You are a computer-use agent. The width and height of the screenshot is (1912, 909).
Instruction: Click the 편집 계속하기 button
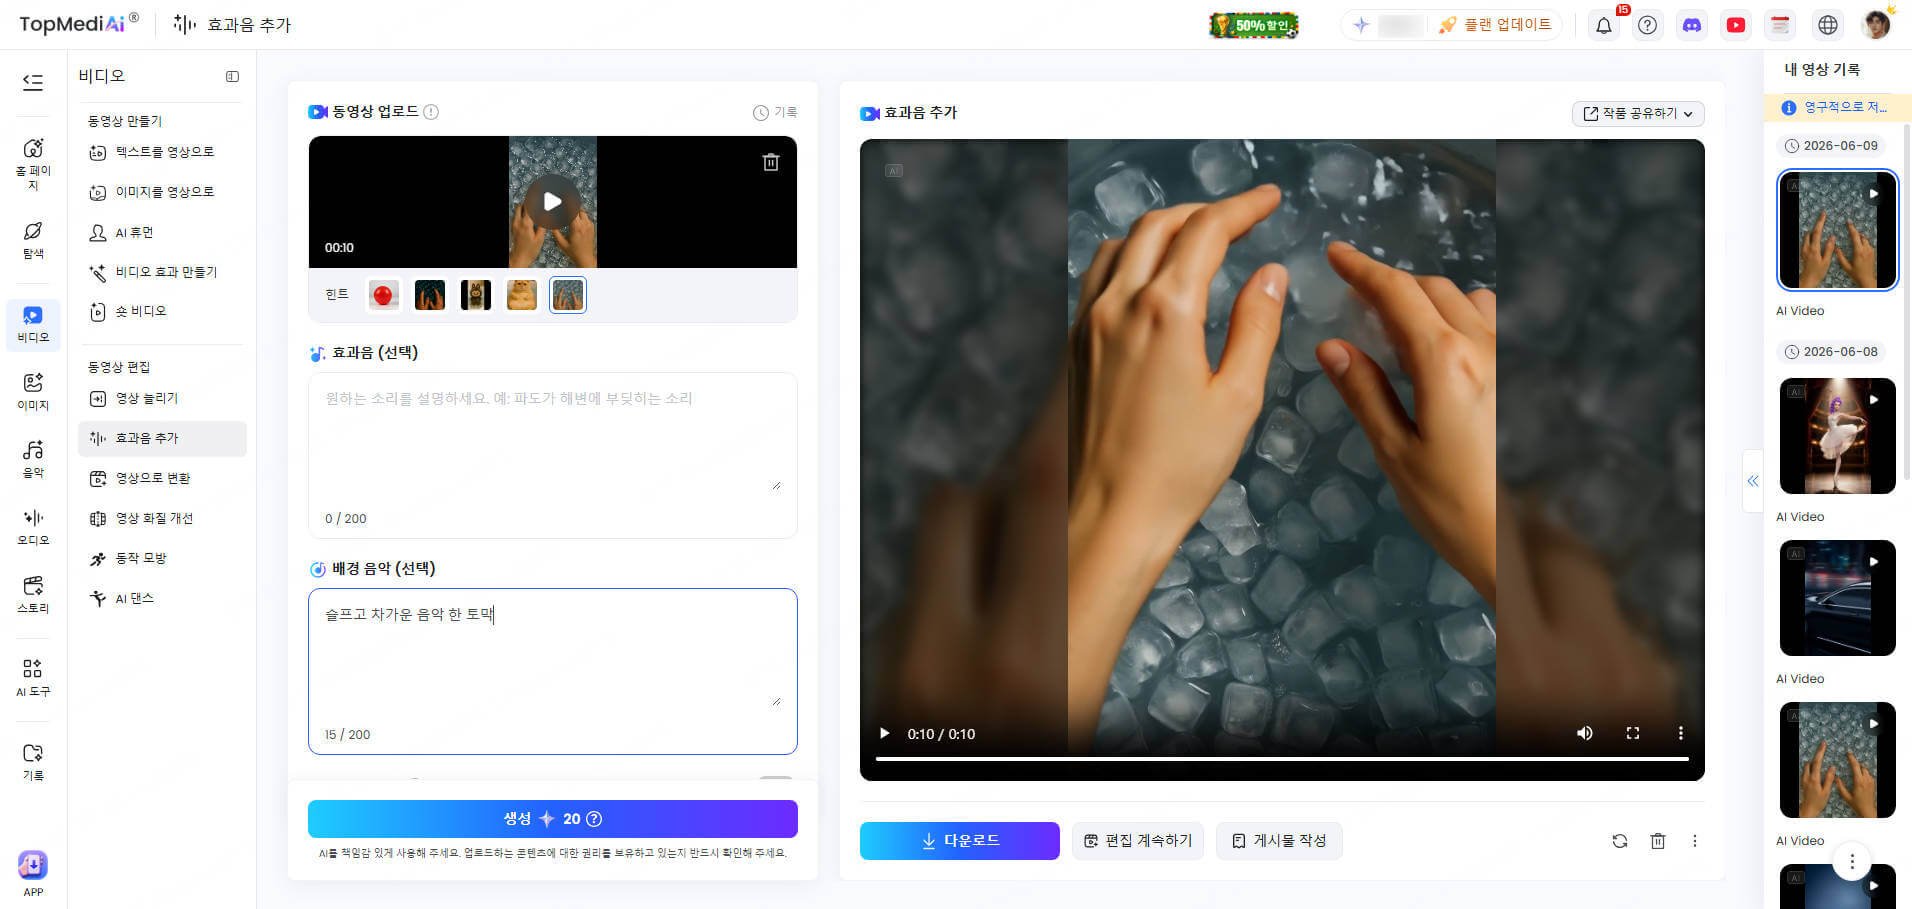click(1138, 841)
